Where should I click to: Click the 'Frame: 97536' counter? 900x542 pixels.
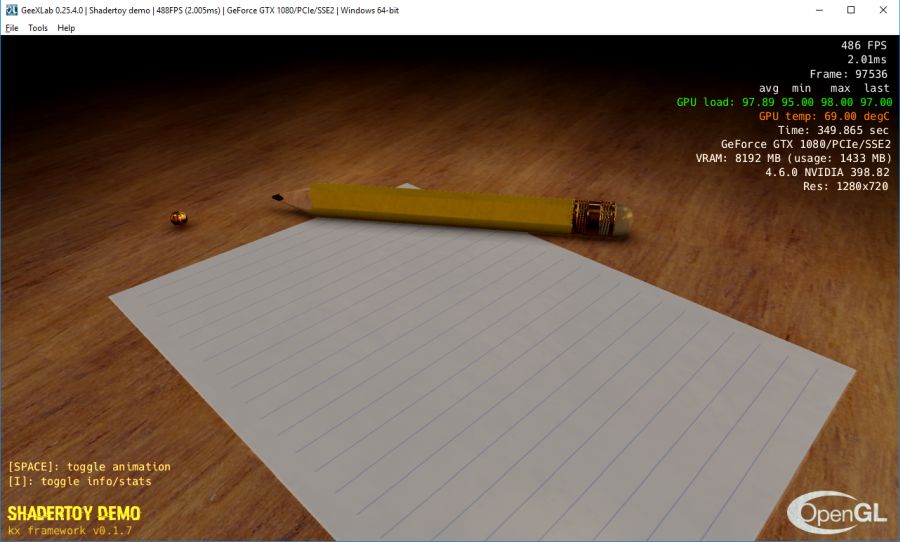pos(848,73)
